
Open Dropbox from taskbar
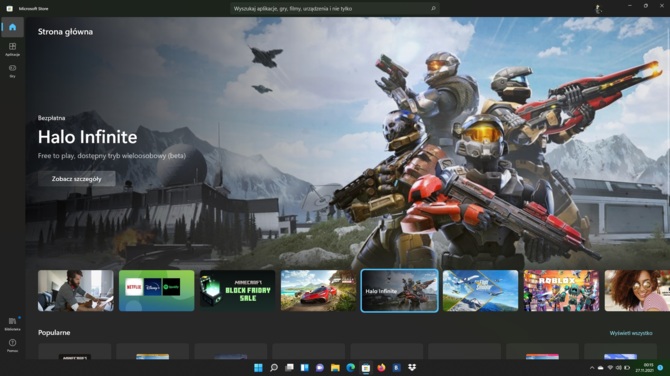click(412, 367)
